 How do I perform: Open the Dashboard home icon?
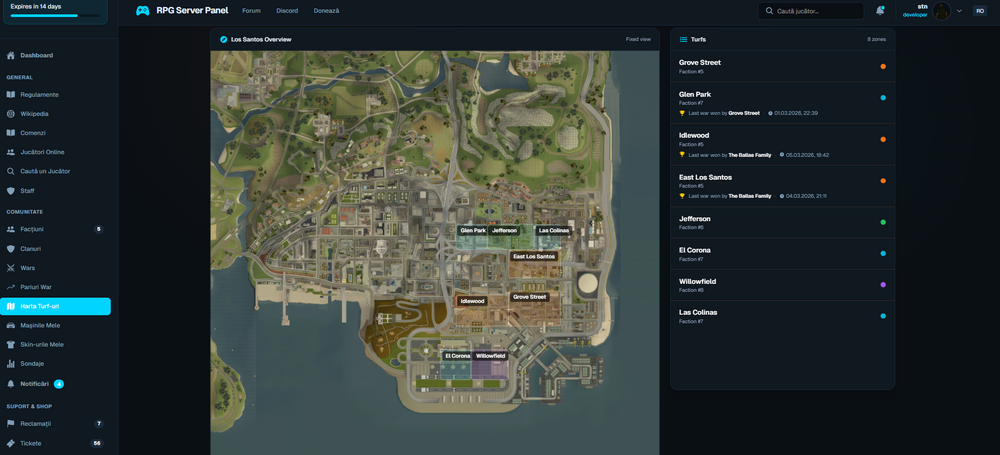point(11,56)
